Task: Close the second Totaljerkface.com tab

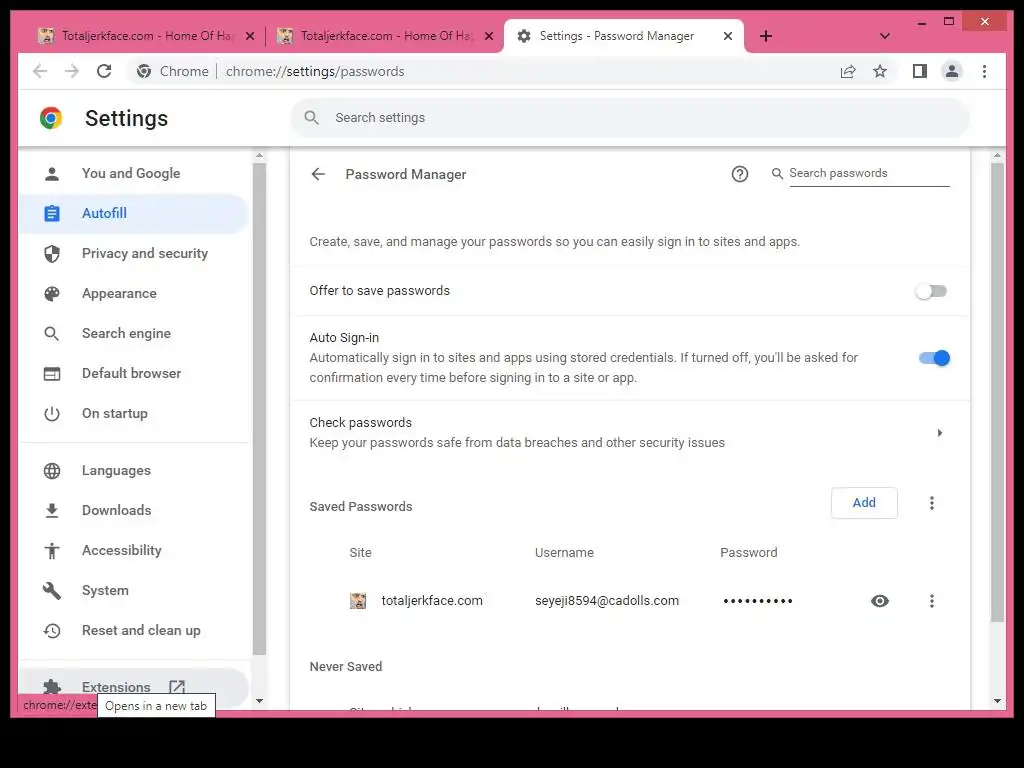Action: click(x=488, y=36)
